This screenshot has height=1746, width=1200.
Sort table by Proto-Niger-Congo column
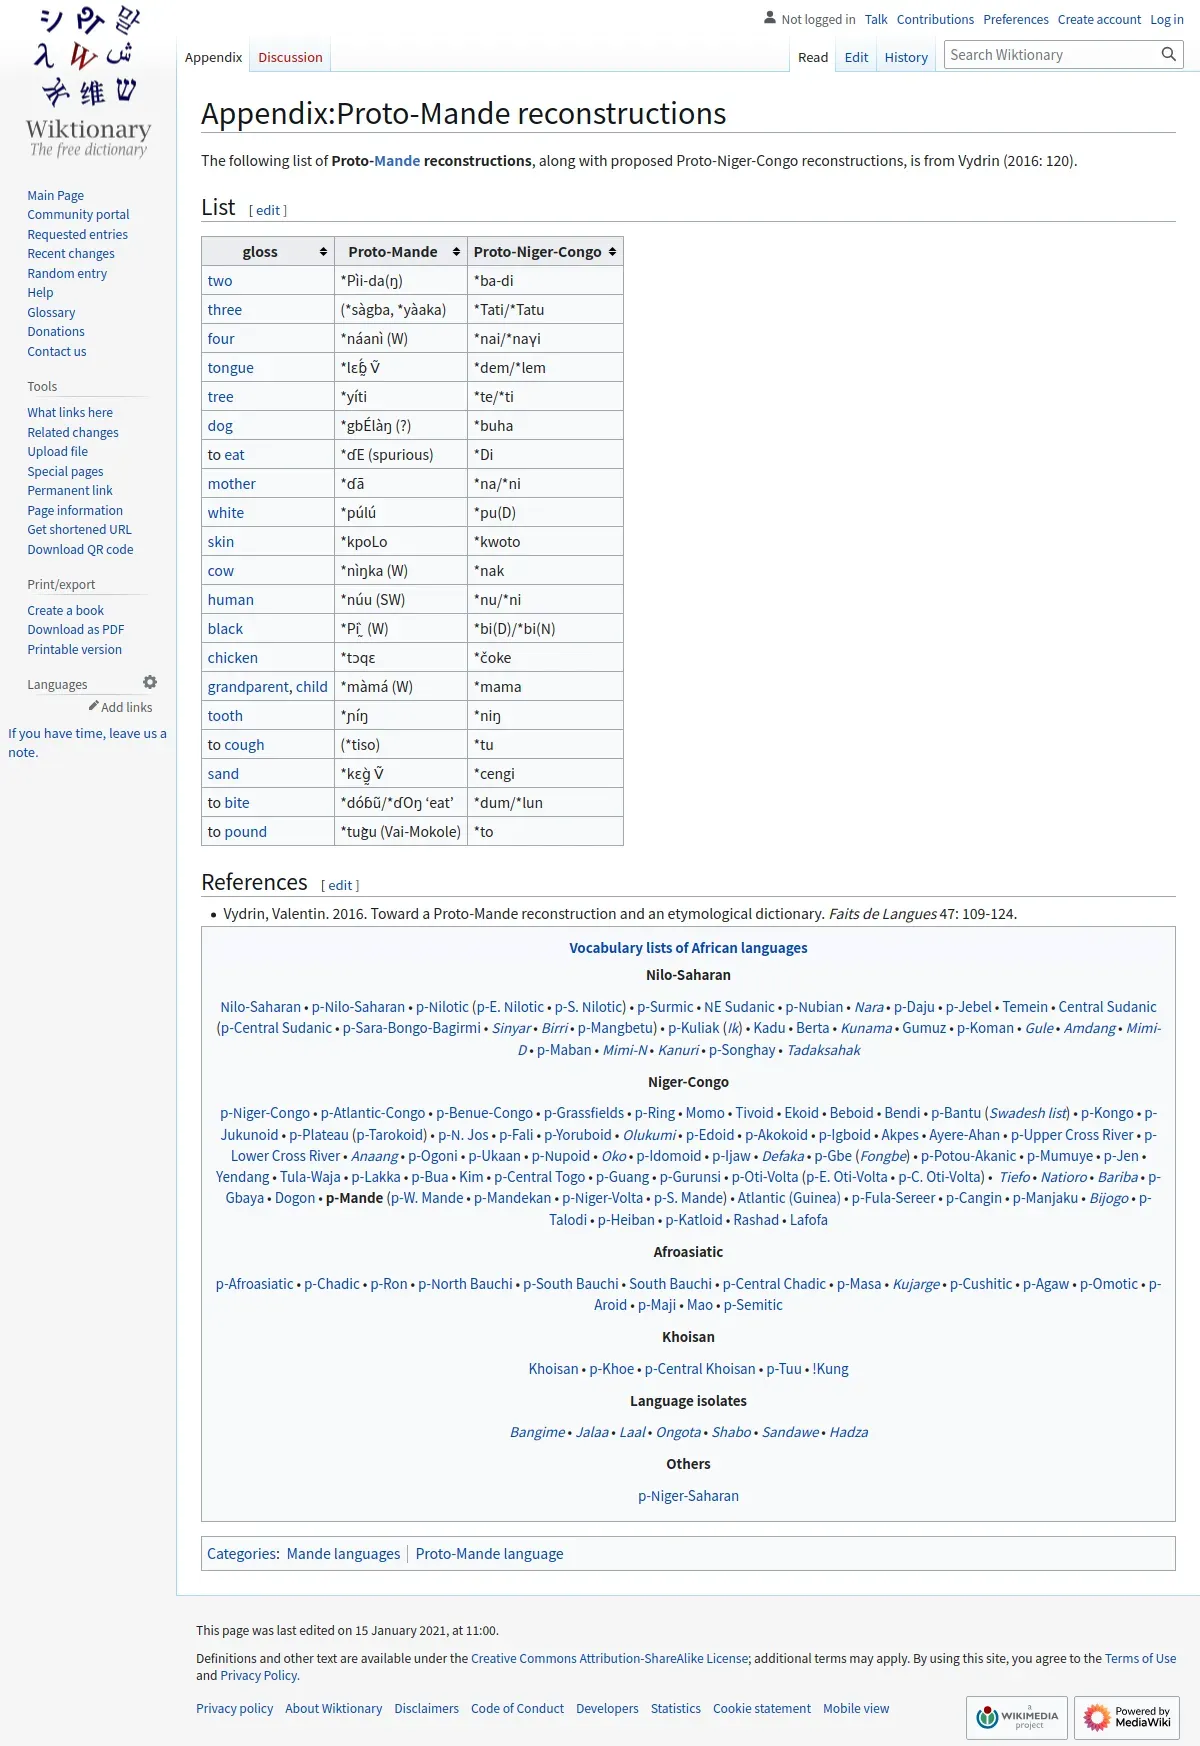545,252
